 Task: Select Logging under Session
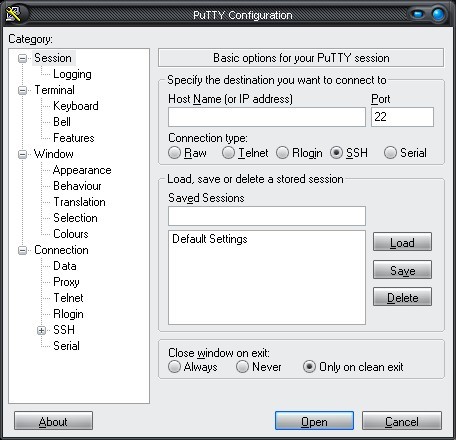[x=72, y=74]
